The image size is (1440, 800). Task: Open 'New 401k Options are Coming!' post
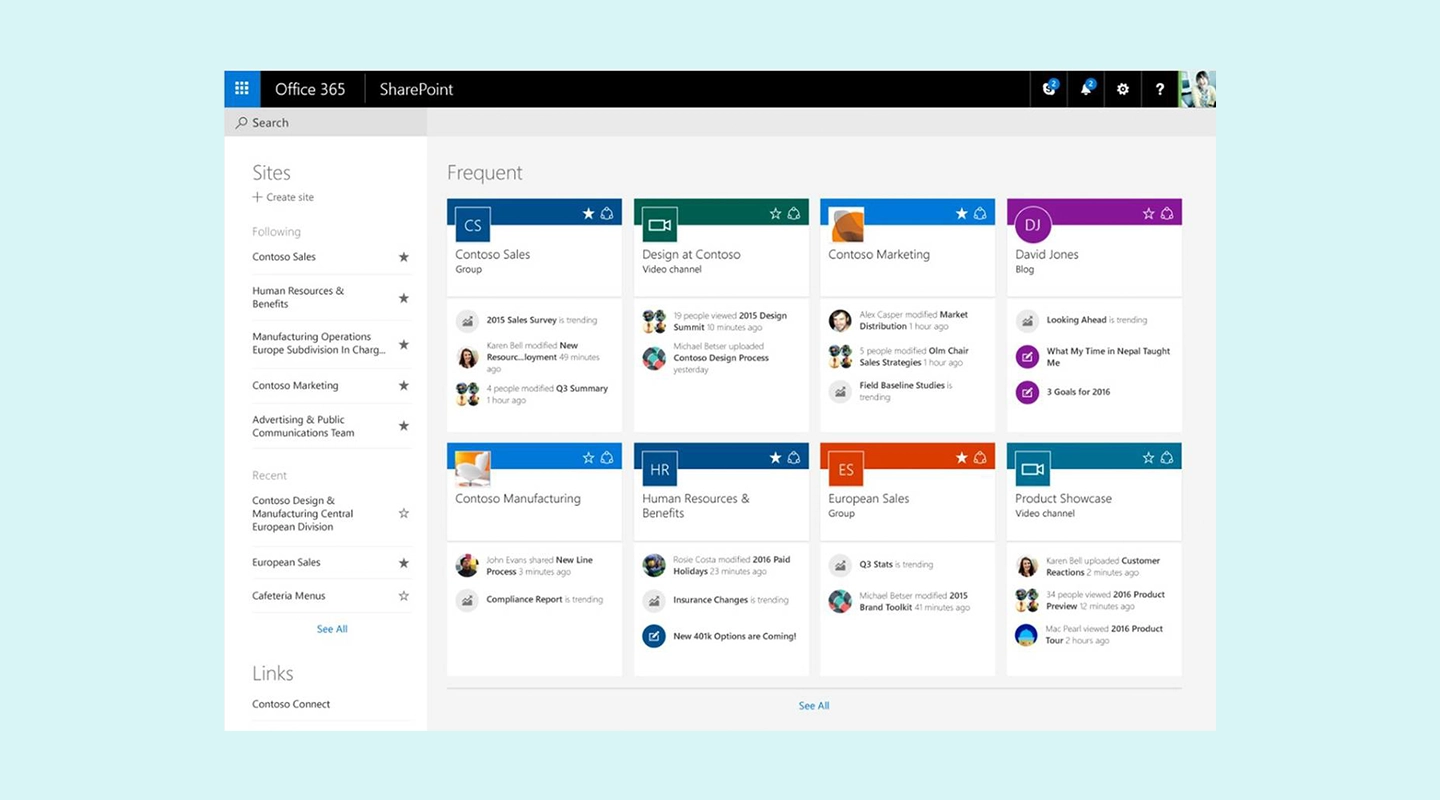tap(735, 636)
